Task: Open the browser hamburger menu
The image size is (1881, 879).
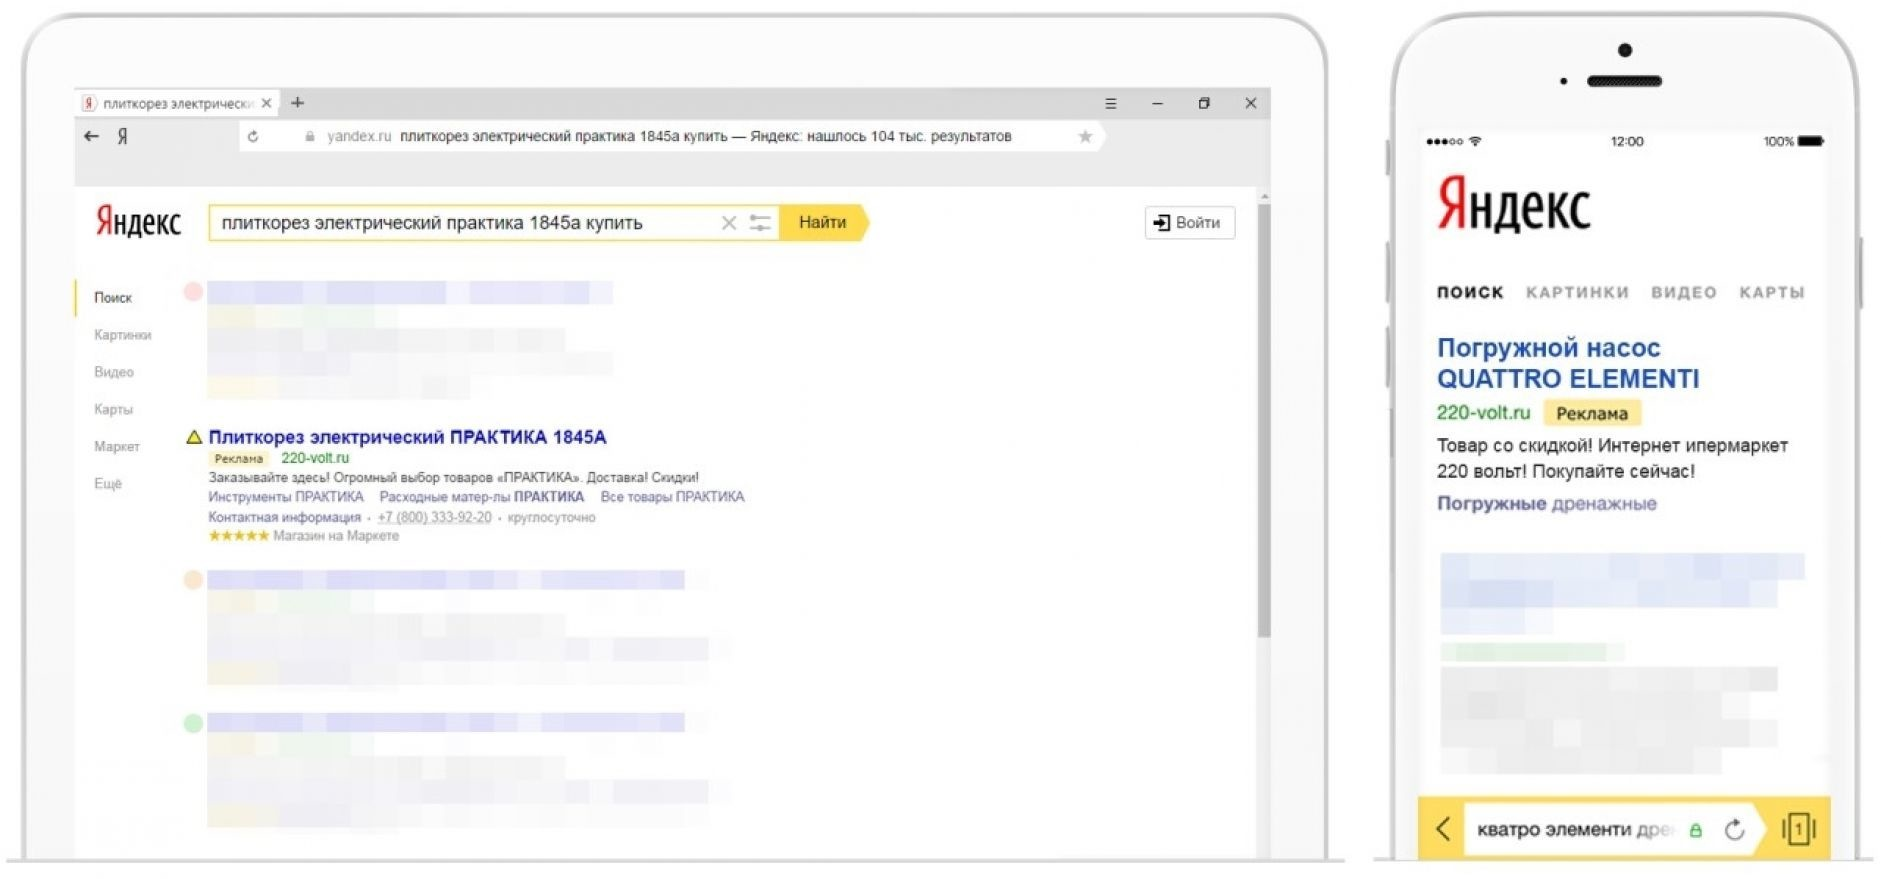Action: [x=1110, y=103]
